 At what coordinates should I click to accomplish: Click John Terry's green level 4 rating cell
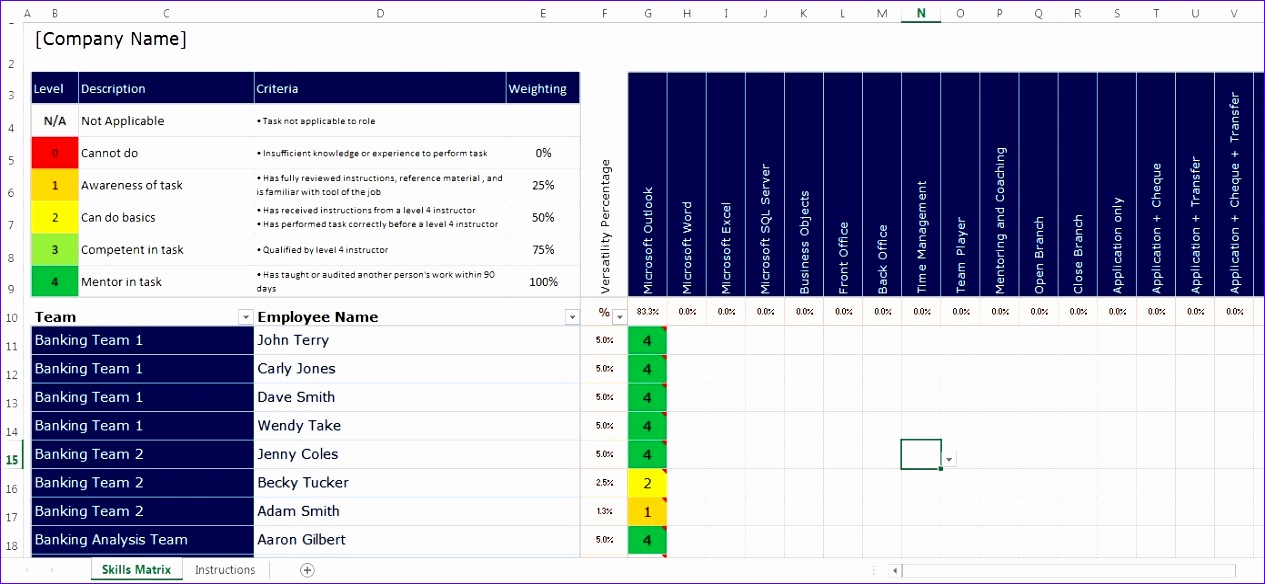[x=647, y=340]
